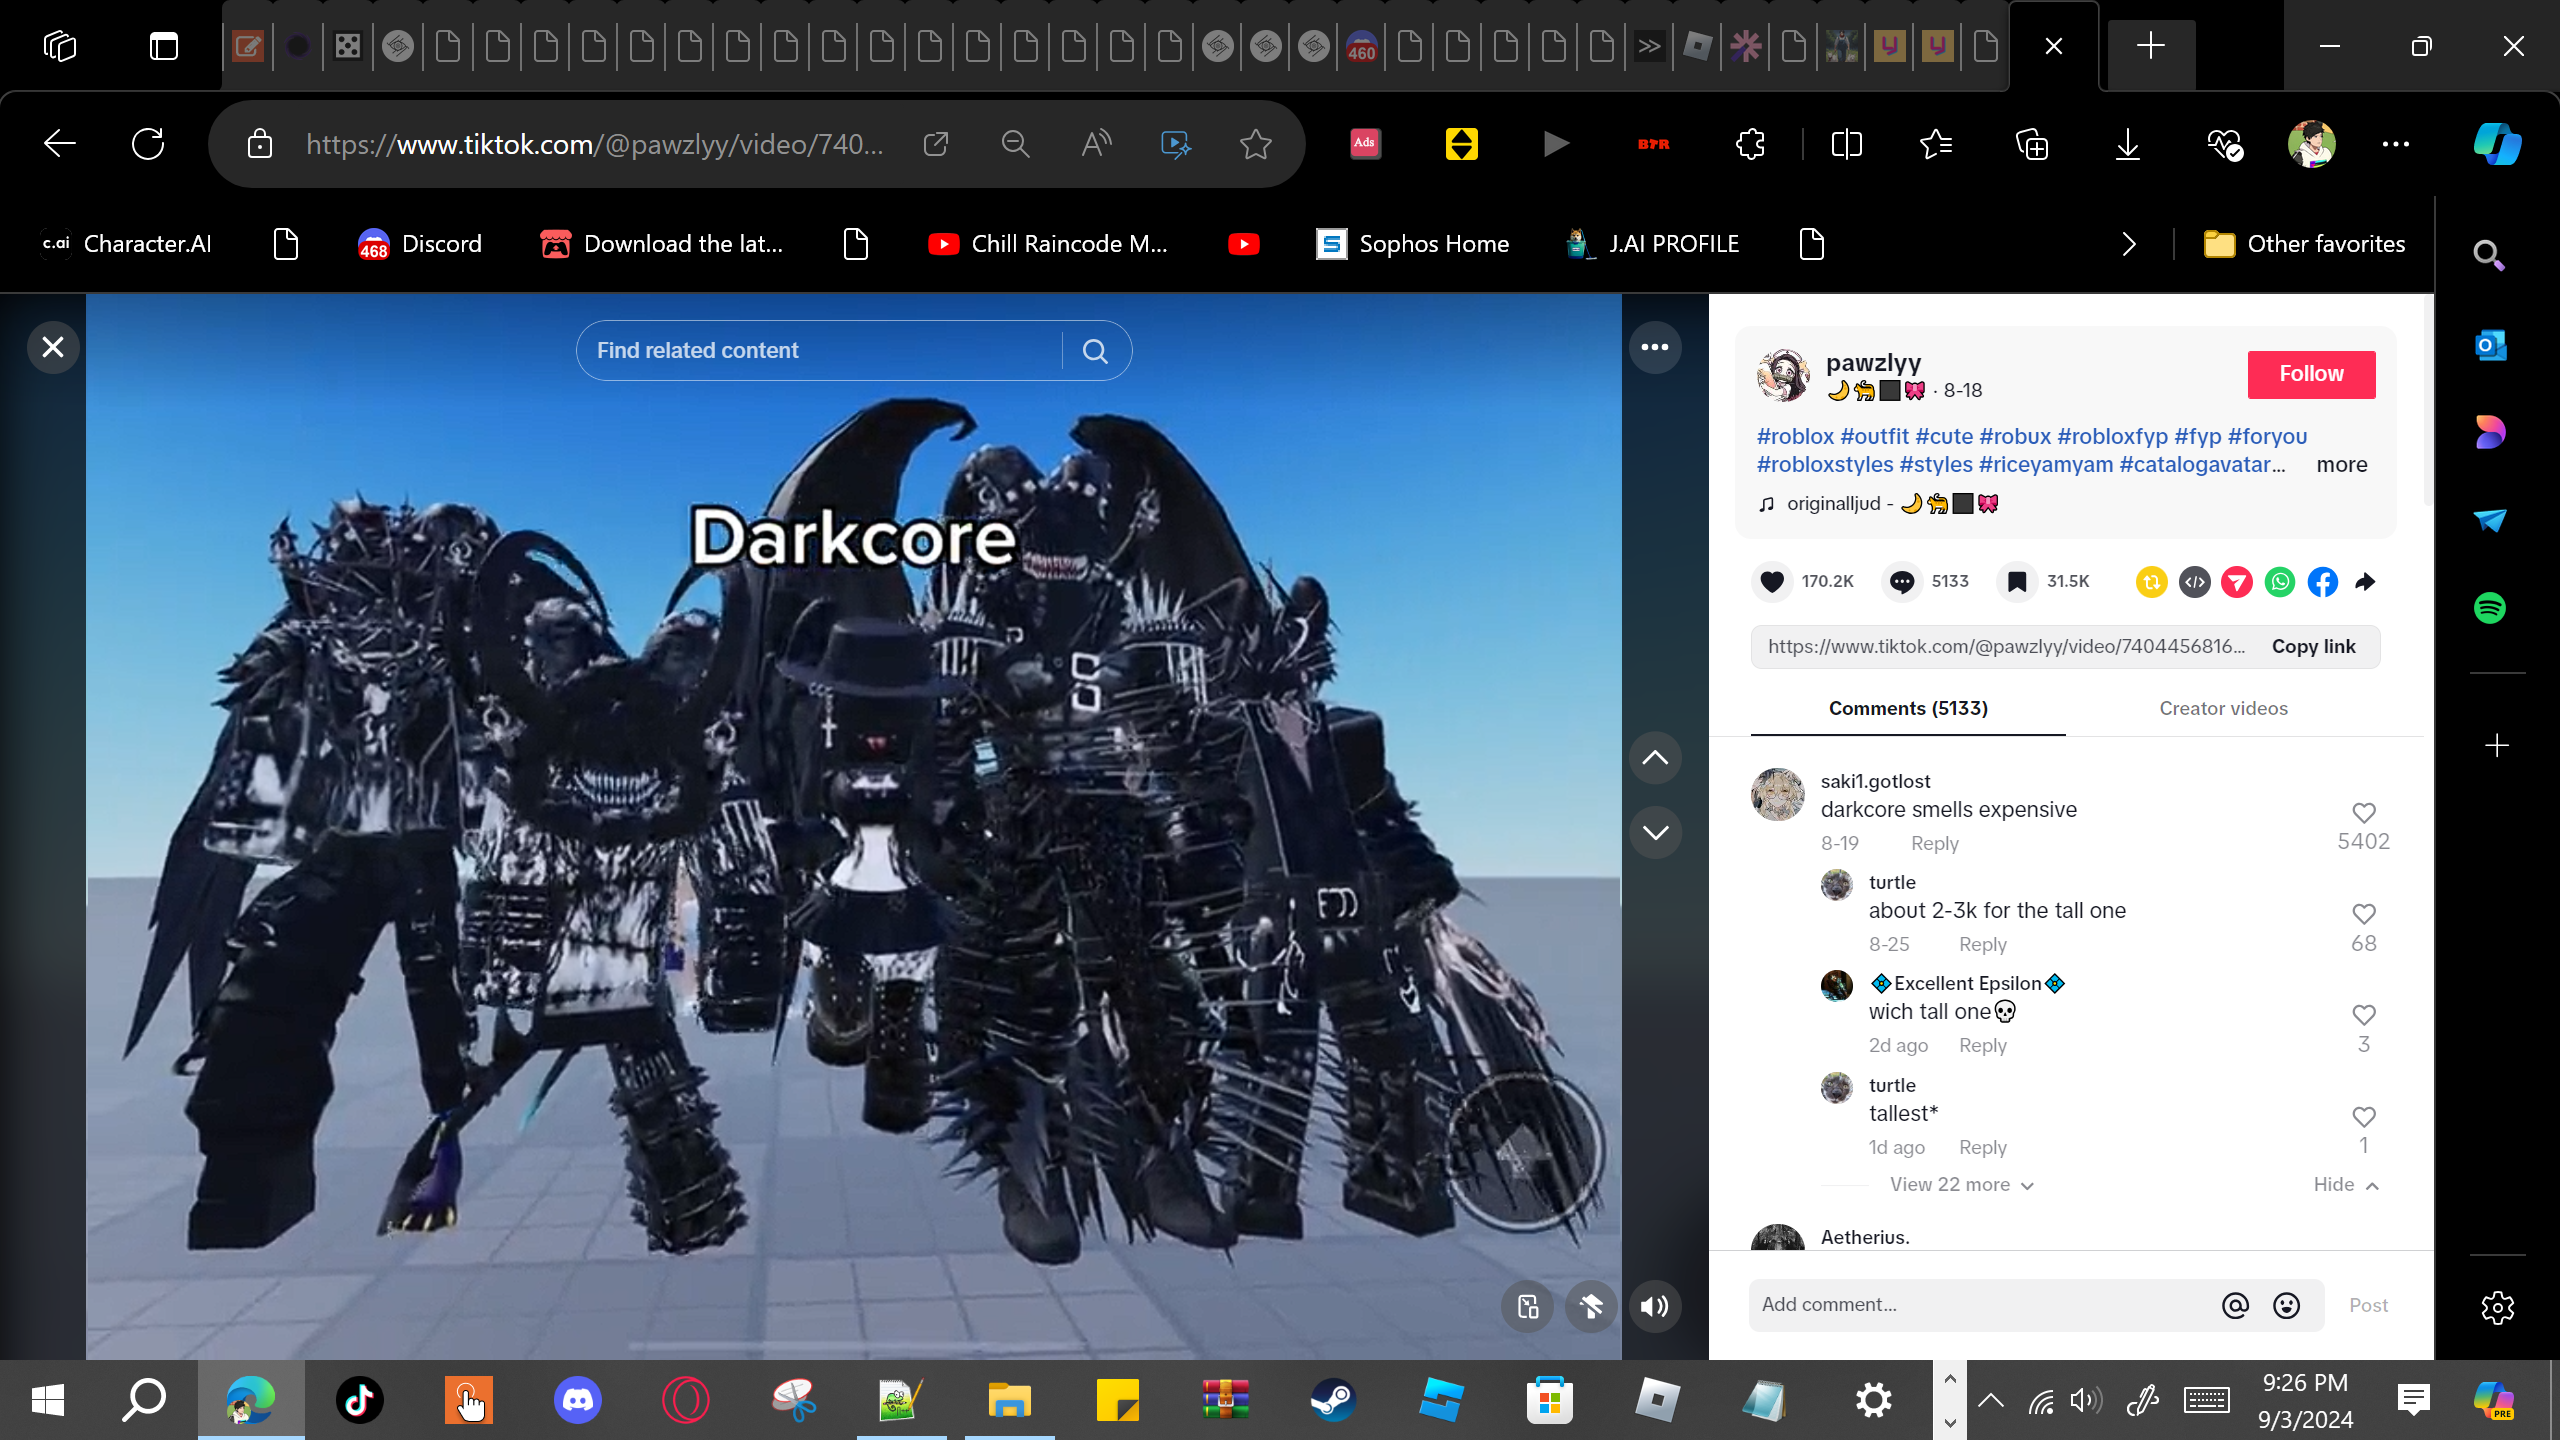Screen dimensions: 2560x1440
Task: Like turtle's 'tallest*' reply
Action: pyautogui.click(x=2363, y=1117)
